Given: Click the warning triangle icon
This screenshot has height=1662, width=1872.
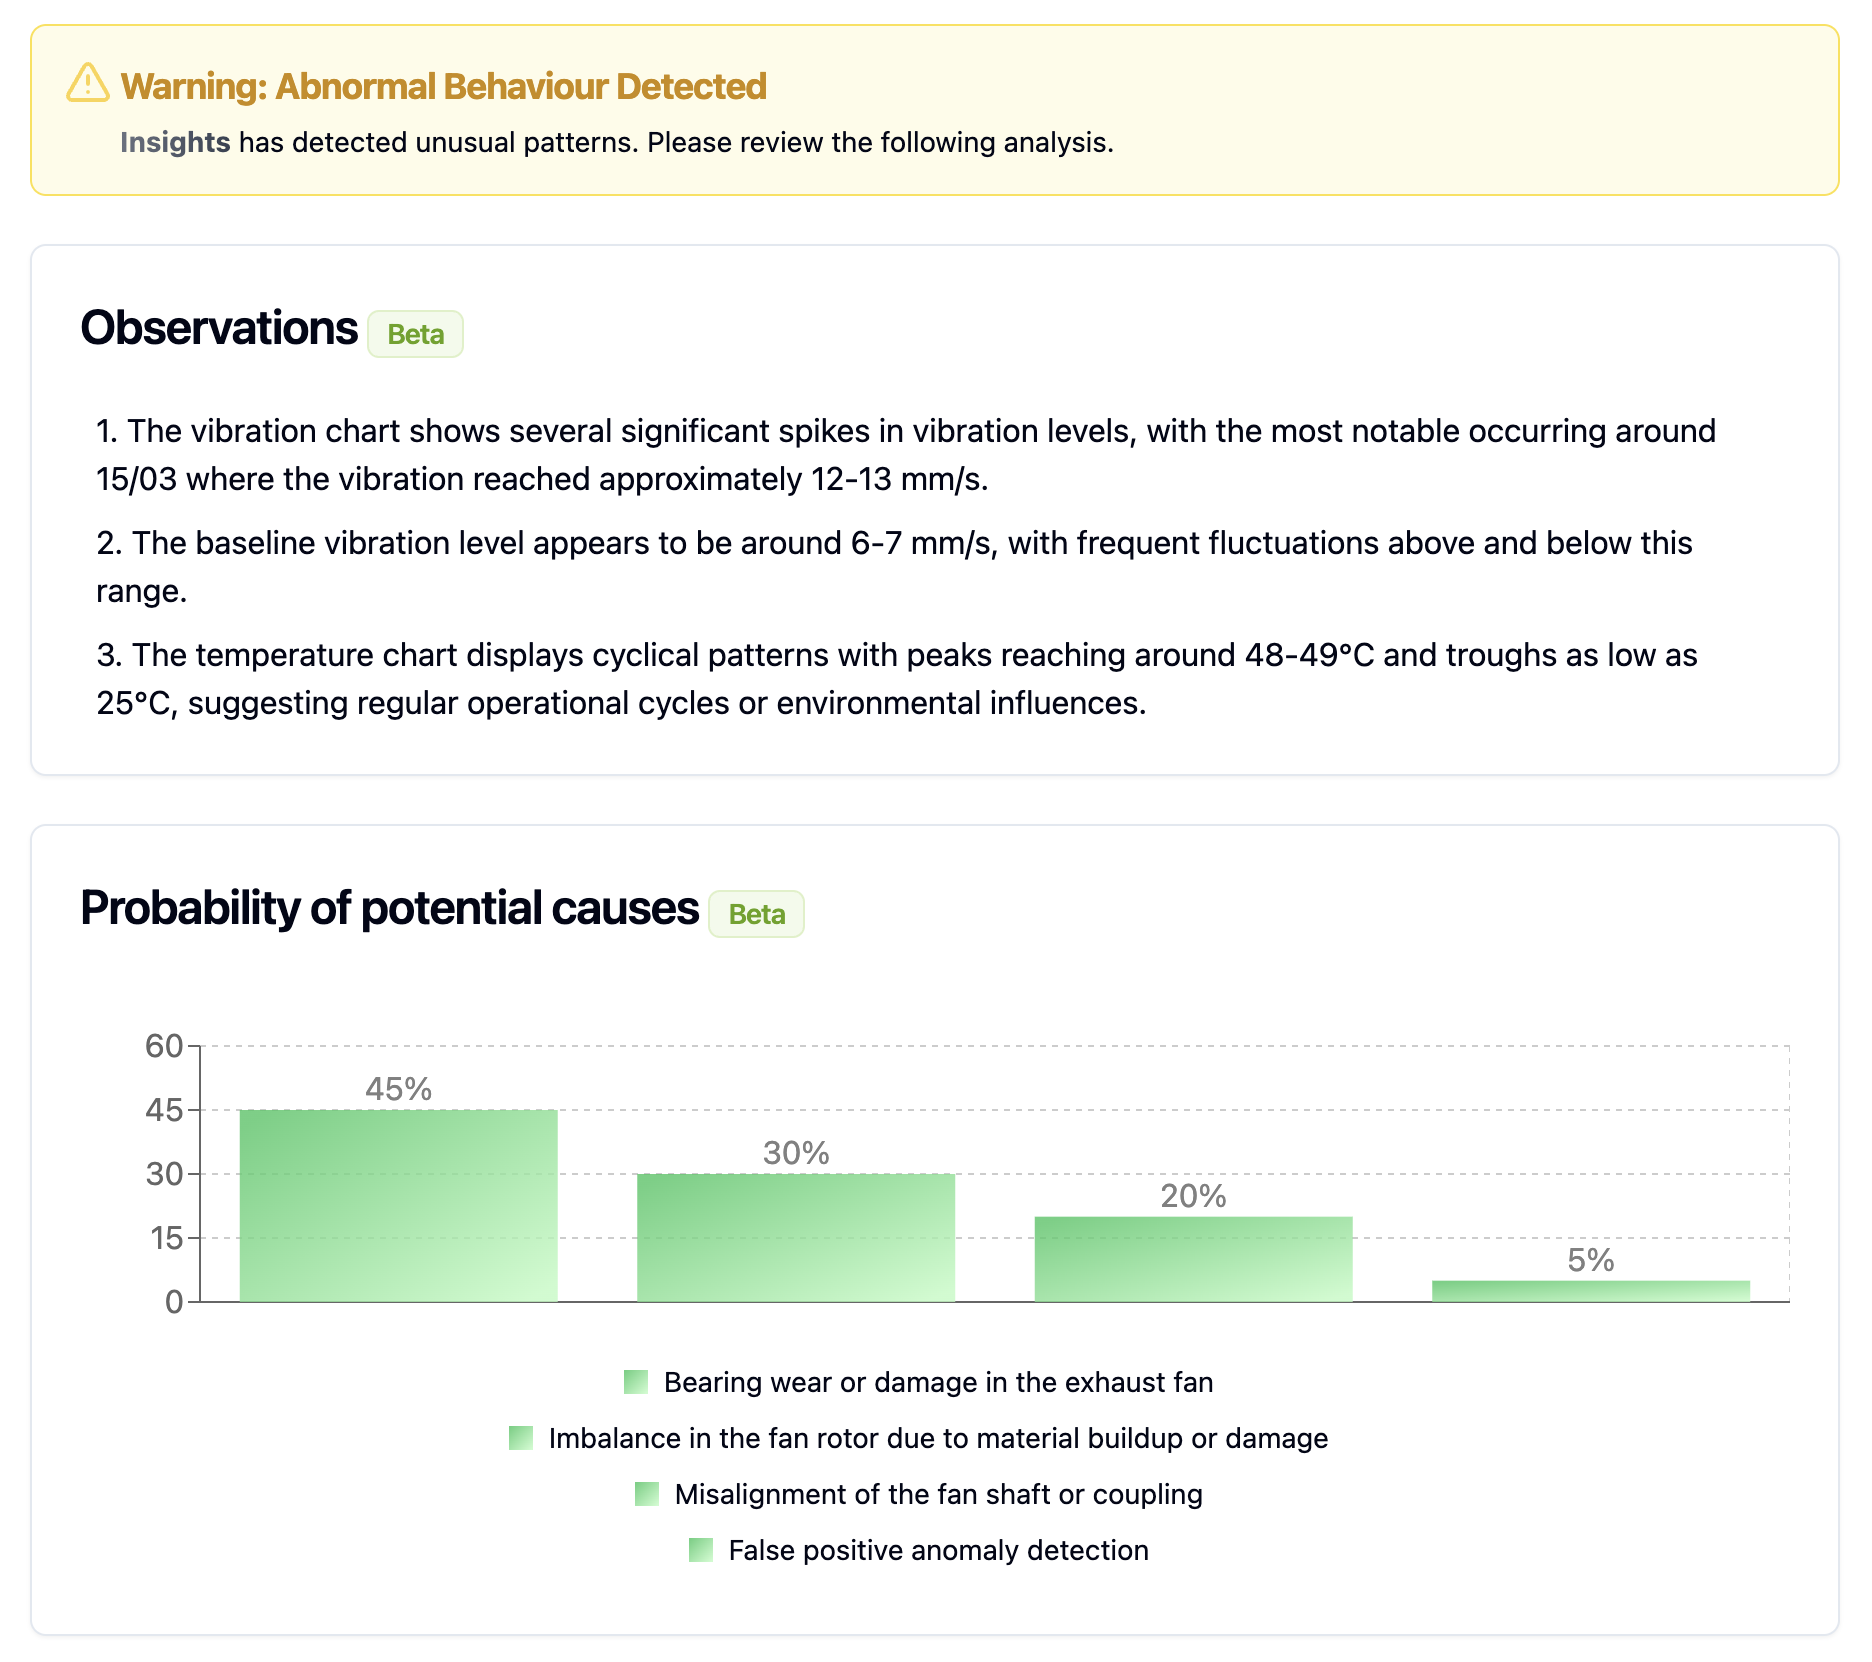Looking at the screenshot, I should [88, 84].
